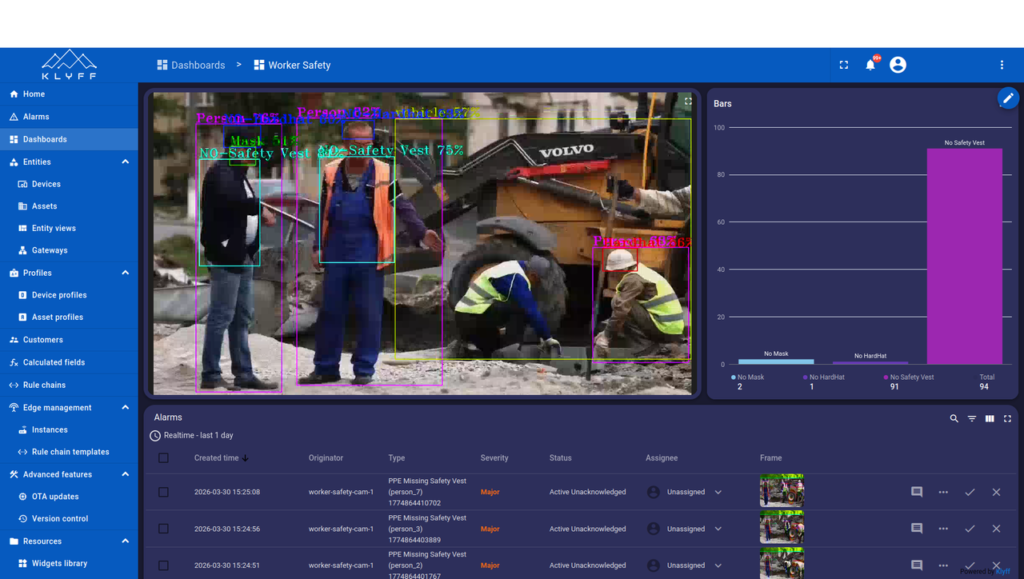This screenshot has width=1024, height=579.
Task: Check the person_3 alarm row checkbox
Action: 163,529
